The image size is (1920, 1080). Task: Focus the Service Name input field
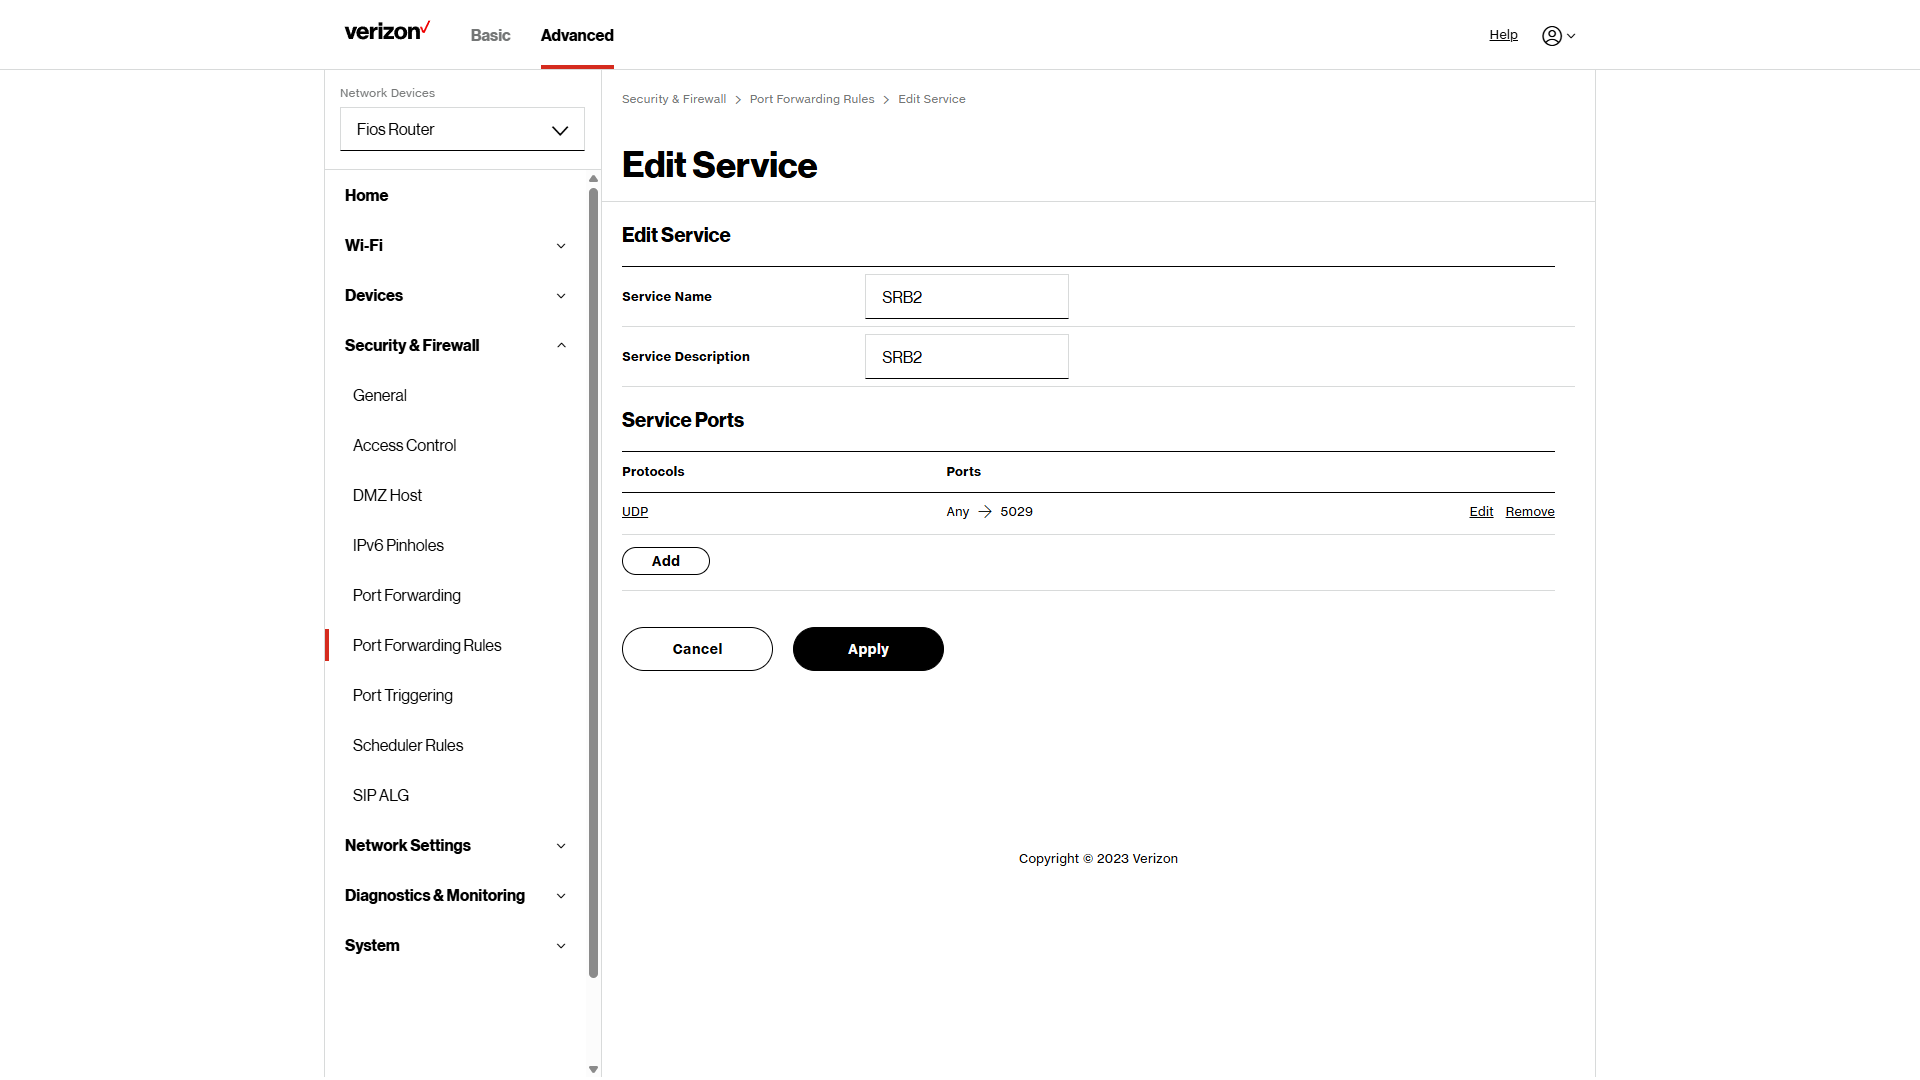pos(967,297)
